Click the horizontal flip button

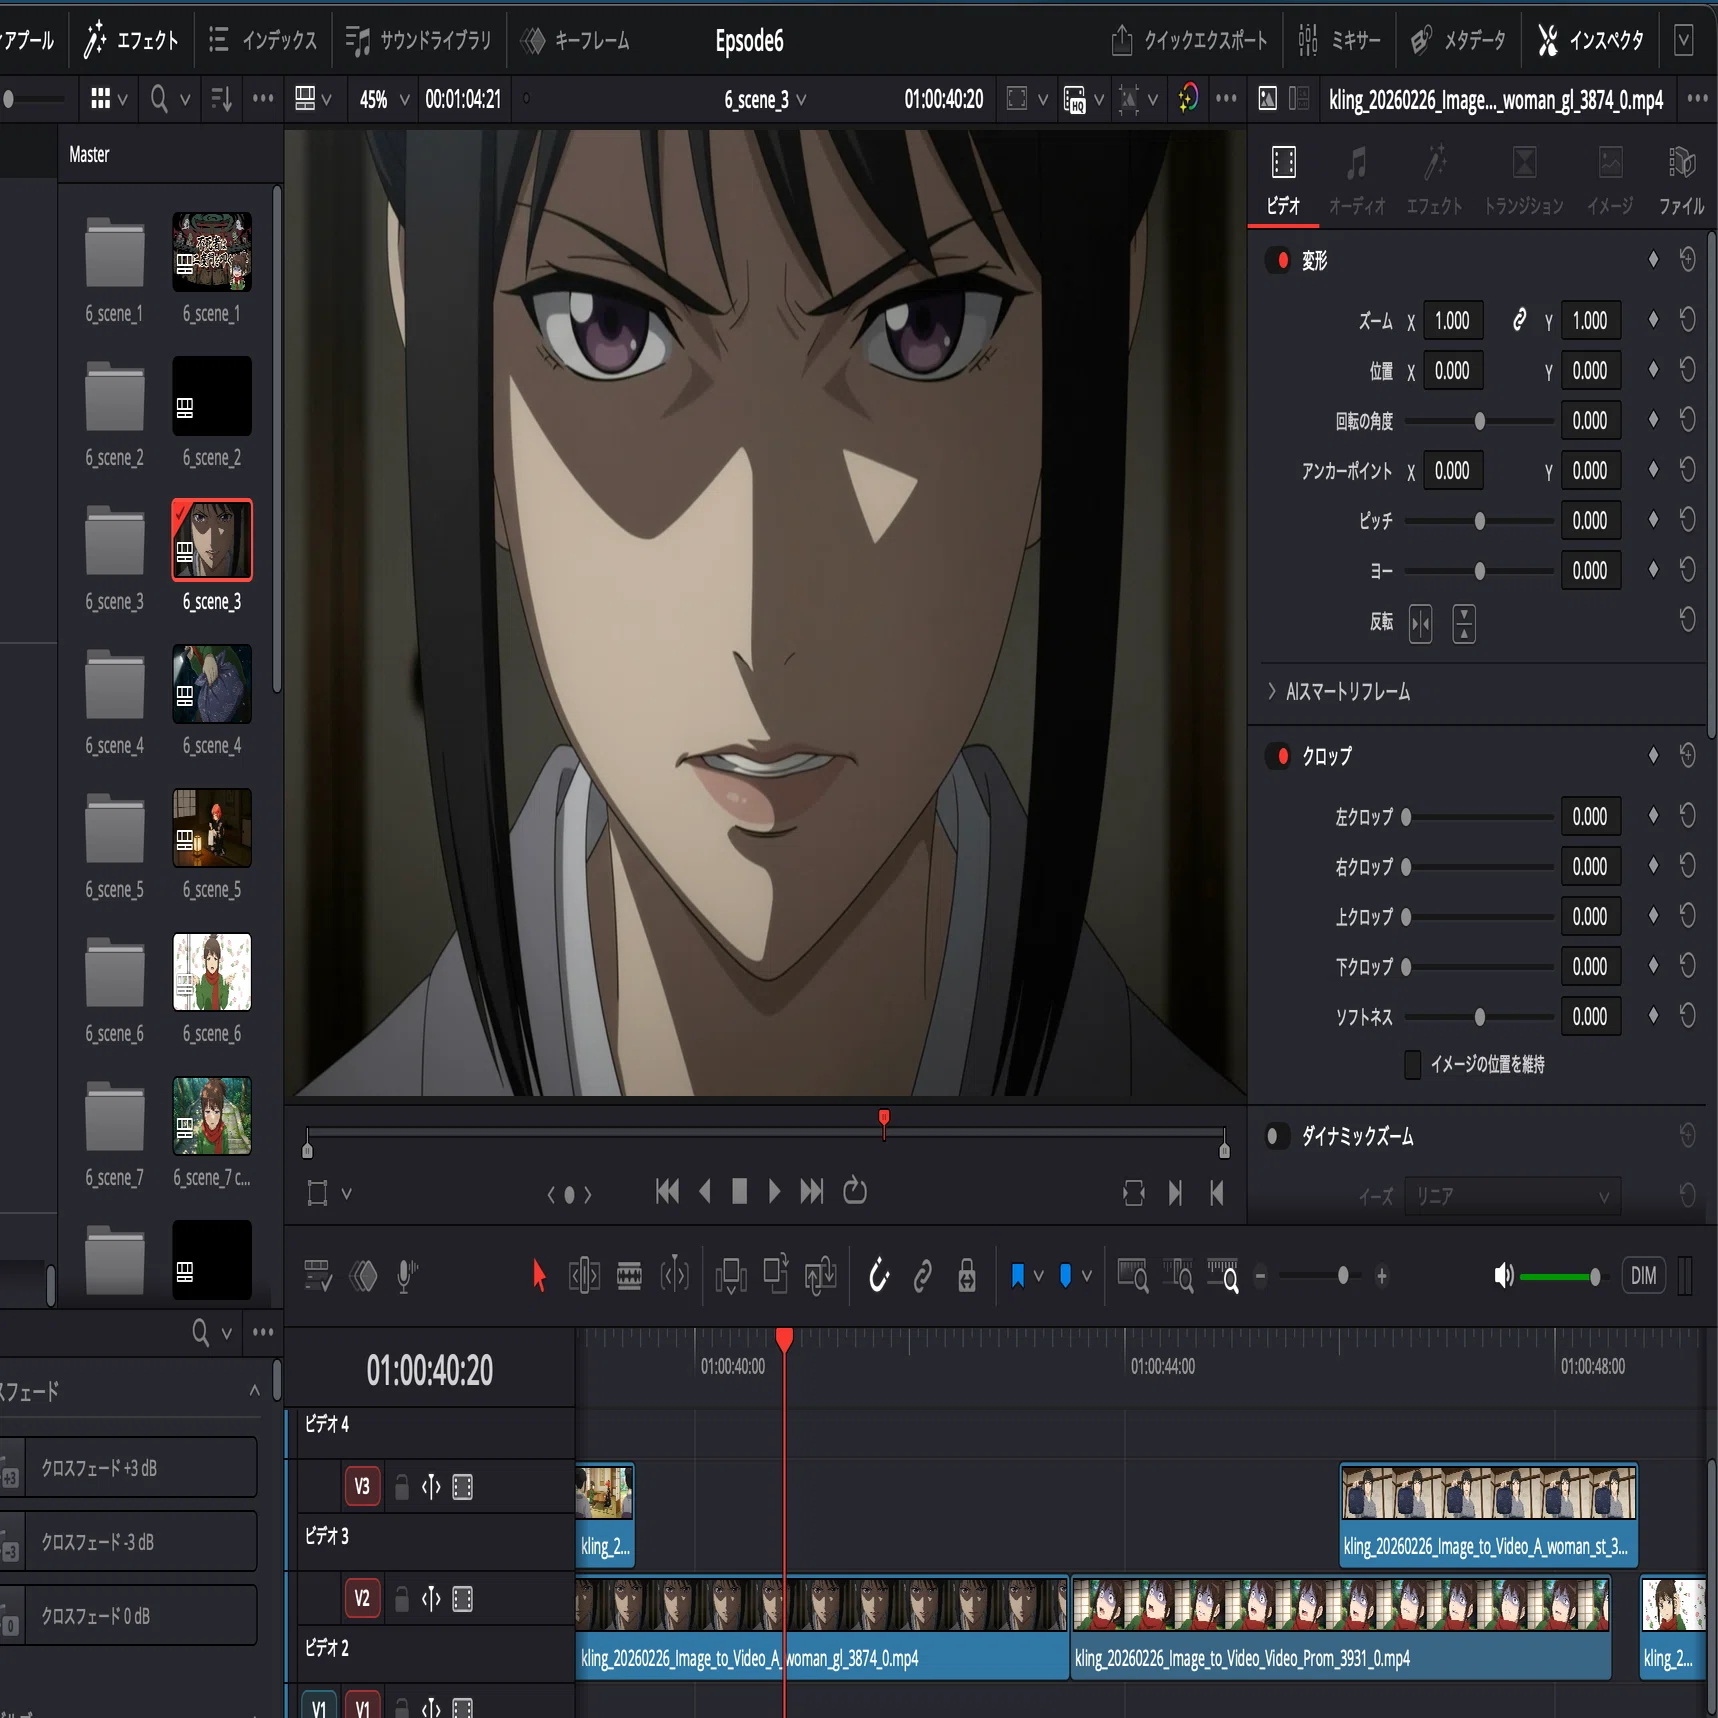click(1420, 624)
